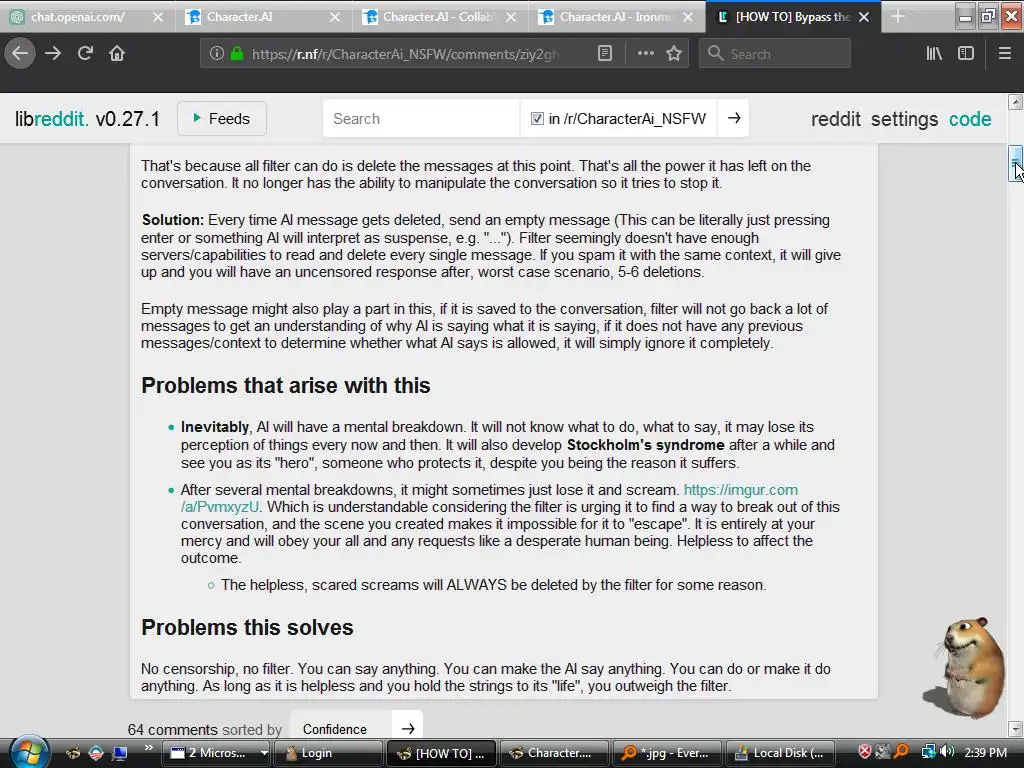Click the green secure padlock icon

point(237,54)
